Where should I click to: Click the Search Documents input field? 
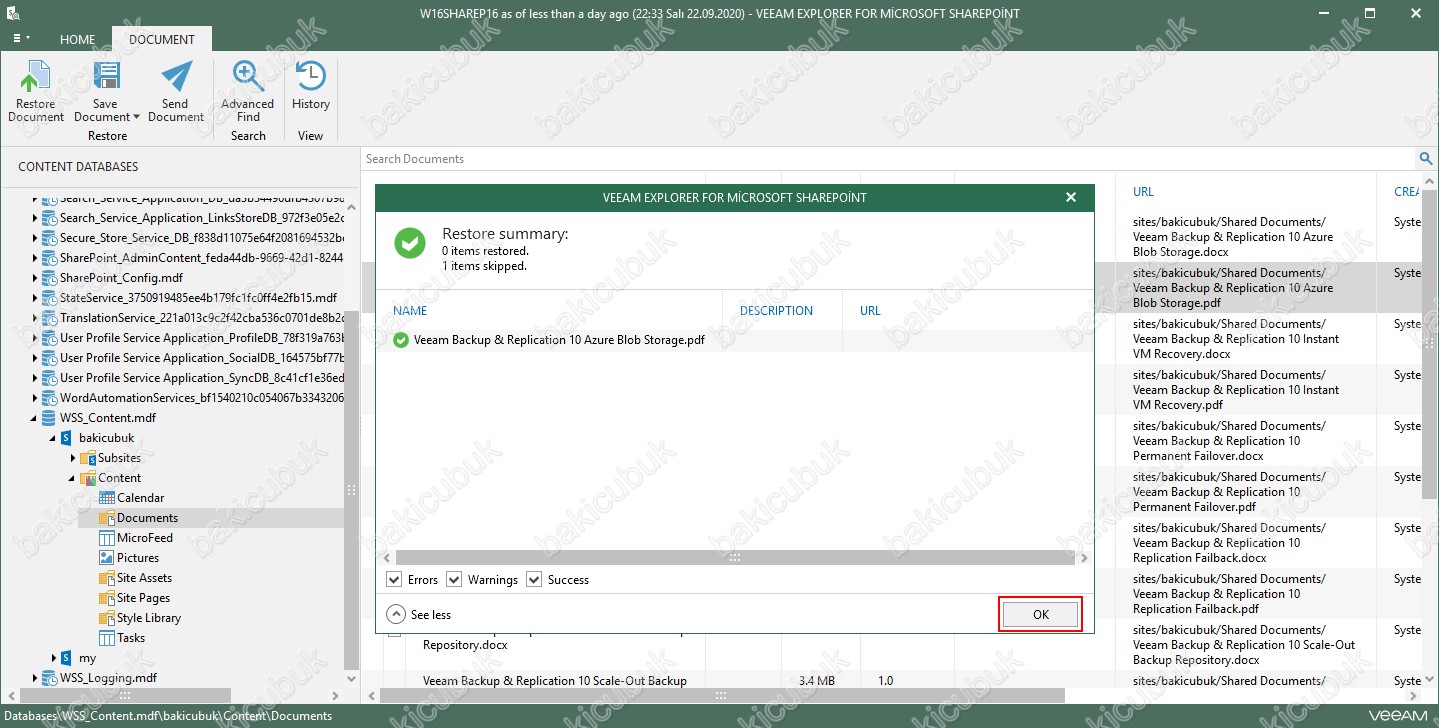click(888, 159)
